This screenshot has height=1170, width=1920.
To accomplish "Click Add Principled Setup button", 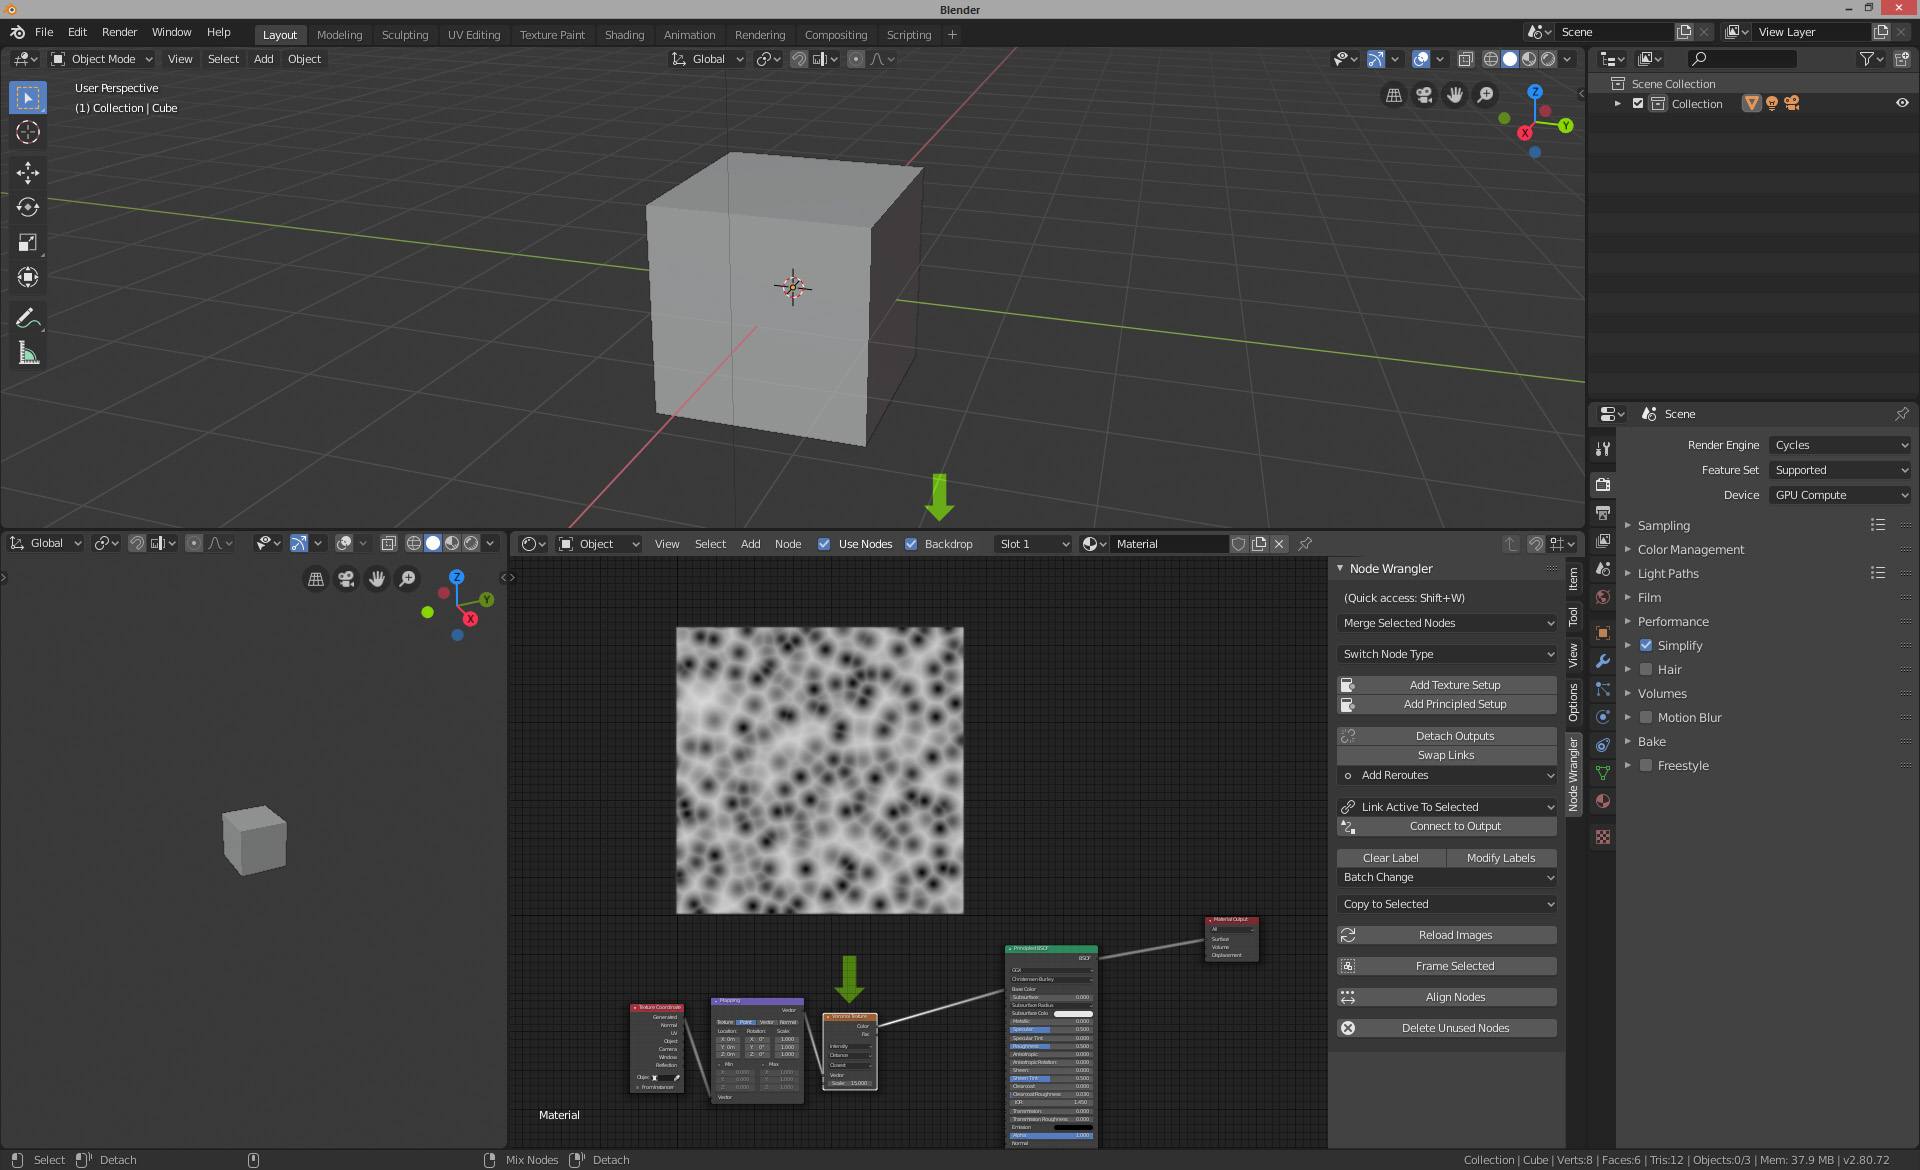I will coord(1446,704).
